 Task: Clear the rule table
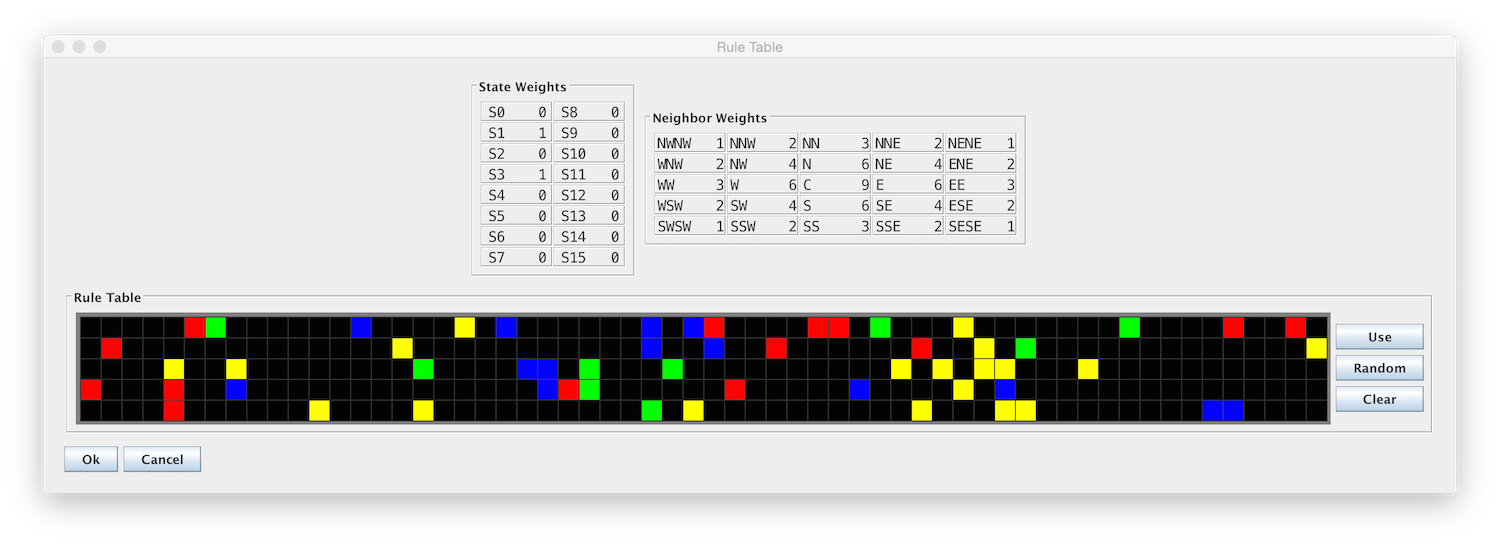coord(1379,399)
